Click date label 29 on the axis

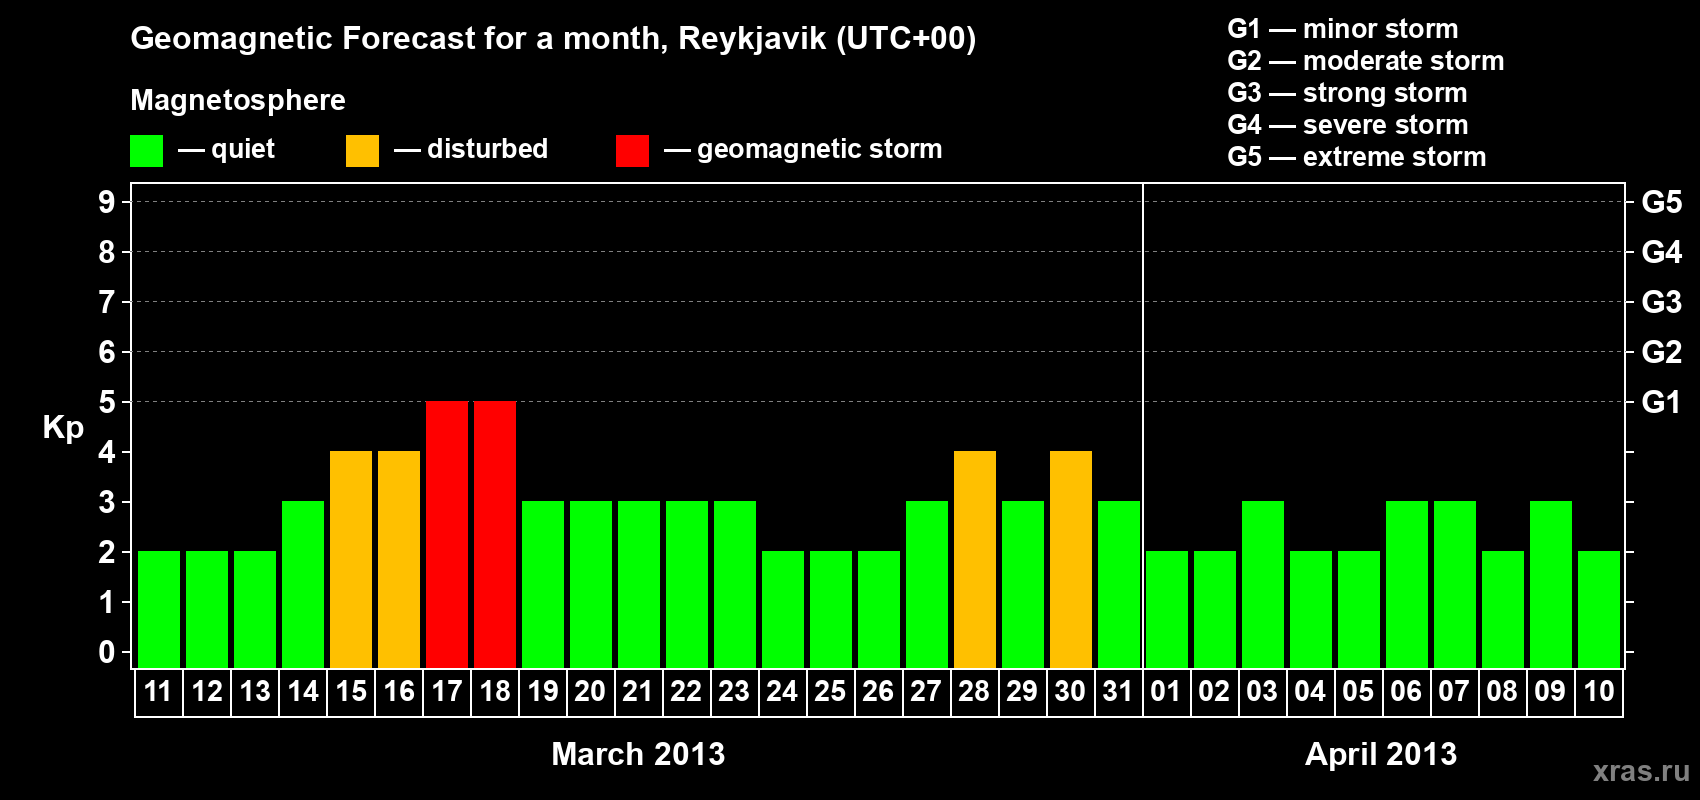pyautogui.click(x=1023, y=692)
